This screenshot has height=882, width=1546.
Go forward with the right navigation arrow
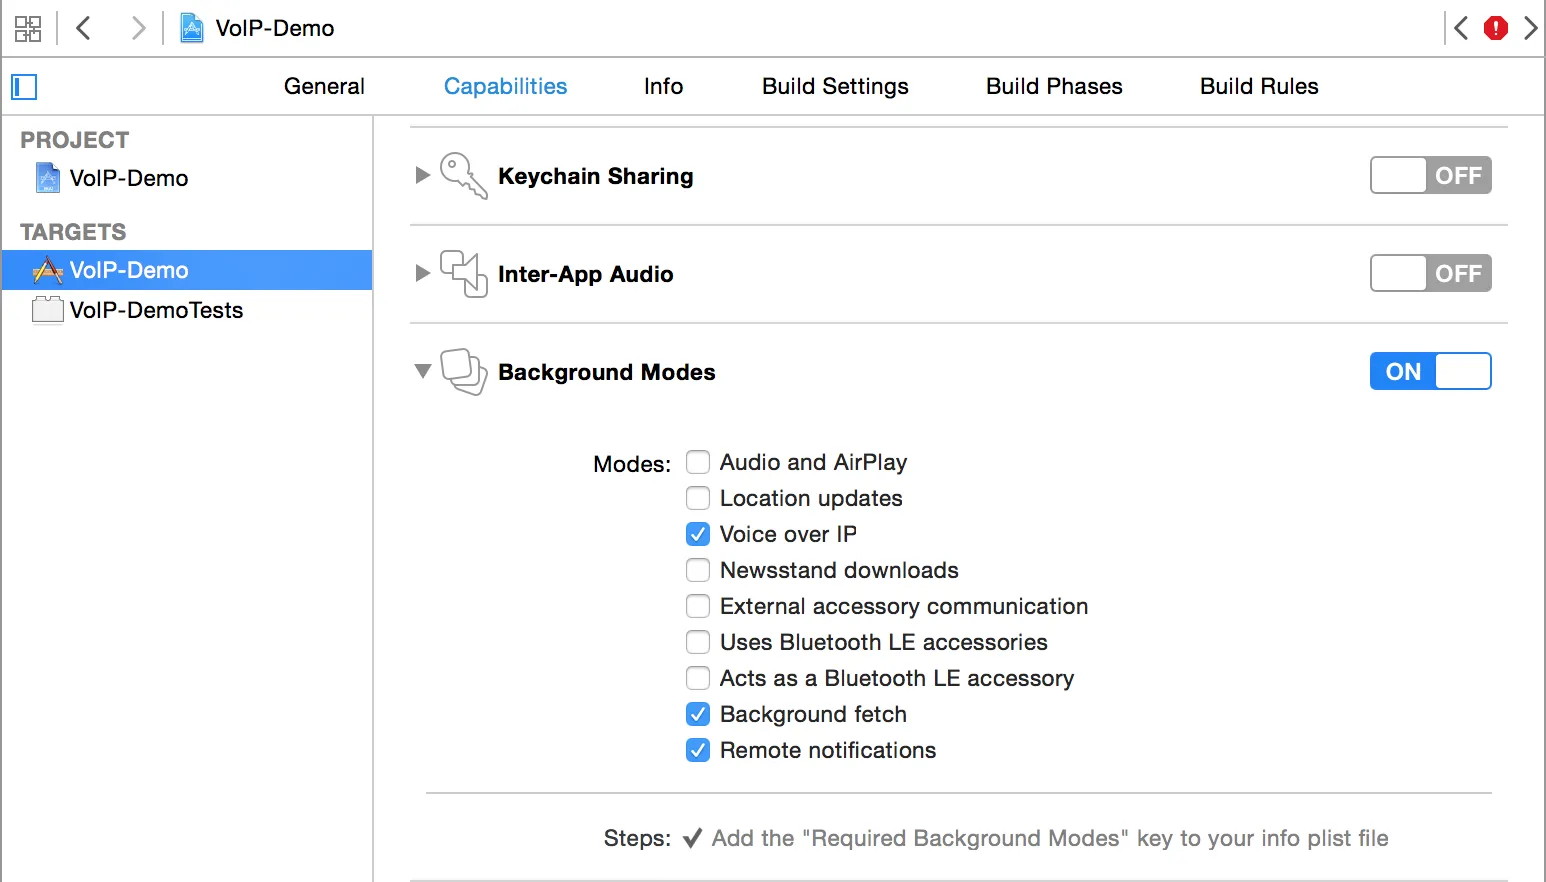click(x=138, y=28)
